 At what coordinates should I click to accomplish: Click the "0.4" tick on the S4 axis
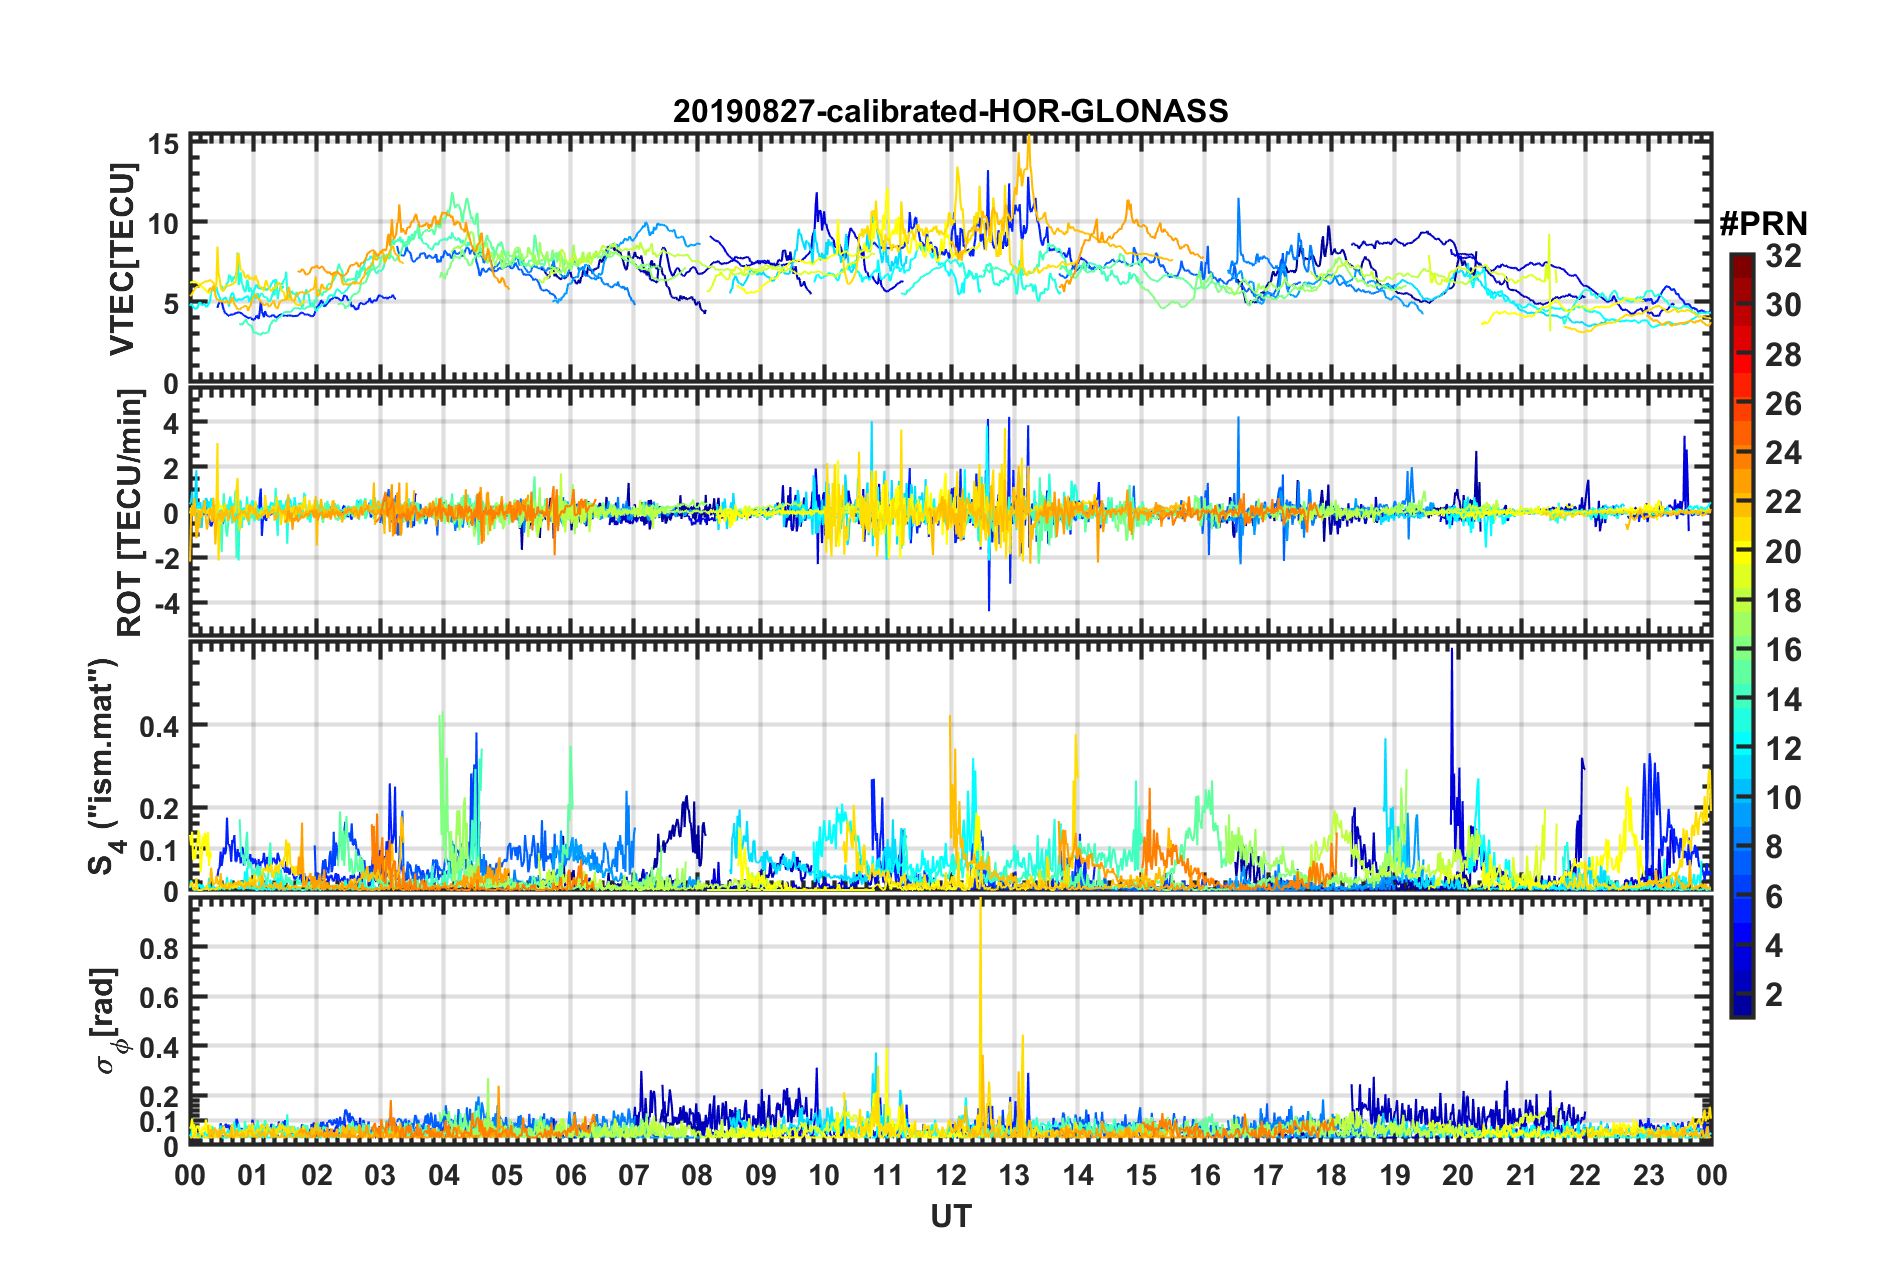click(160, 726)
